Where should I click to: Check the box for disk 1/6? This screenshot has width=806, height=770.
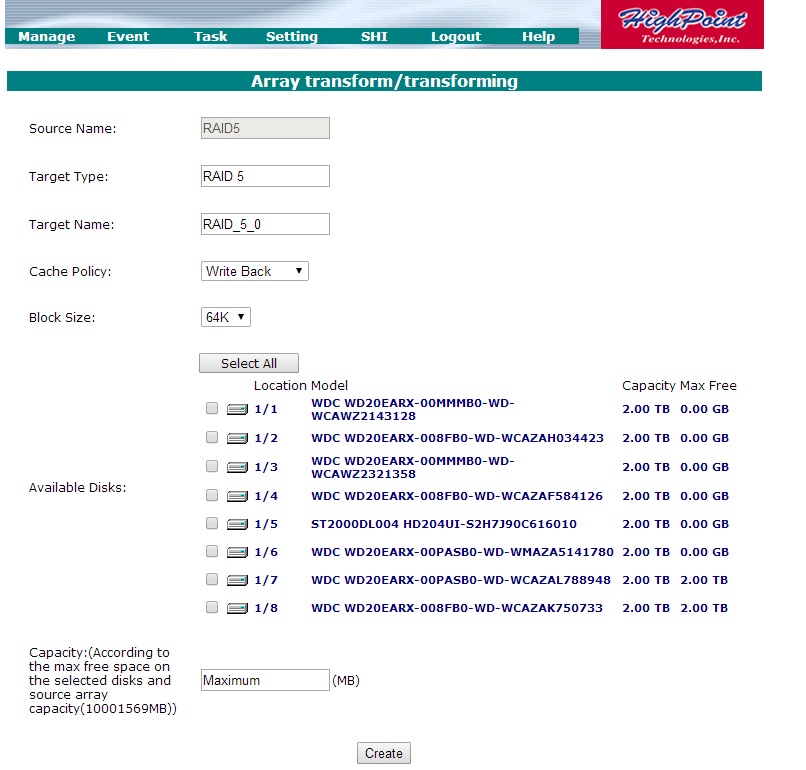(x=212, y=551)
